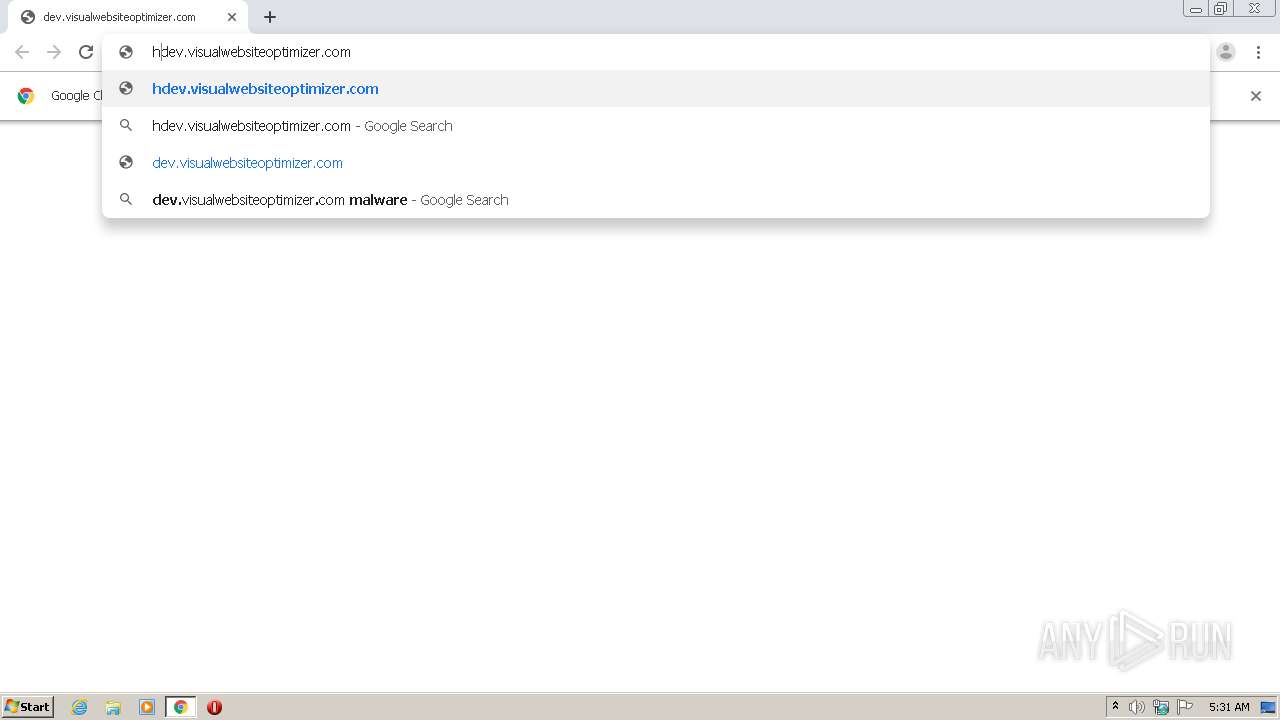Open a new tab with the plus button
Image resolution: width=1280 pixels, height=720 pixels.
pyautogui.click(x=270, y=17)
